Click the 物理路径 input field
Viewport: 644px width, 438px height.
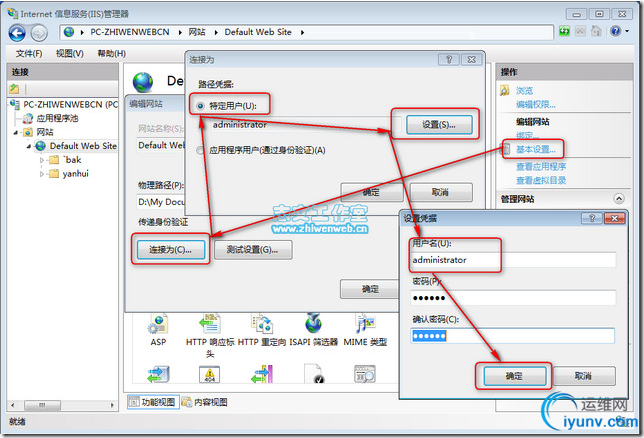[x=161, y=202]
